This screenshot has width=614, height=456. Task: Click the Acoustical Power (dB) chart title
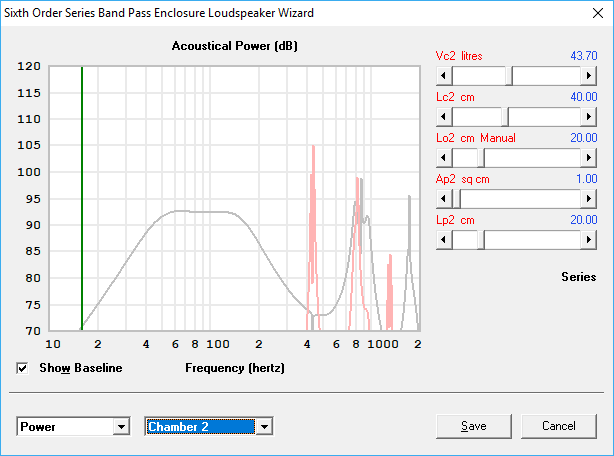point(235,46)
